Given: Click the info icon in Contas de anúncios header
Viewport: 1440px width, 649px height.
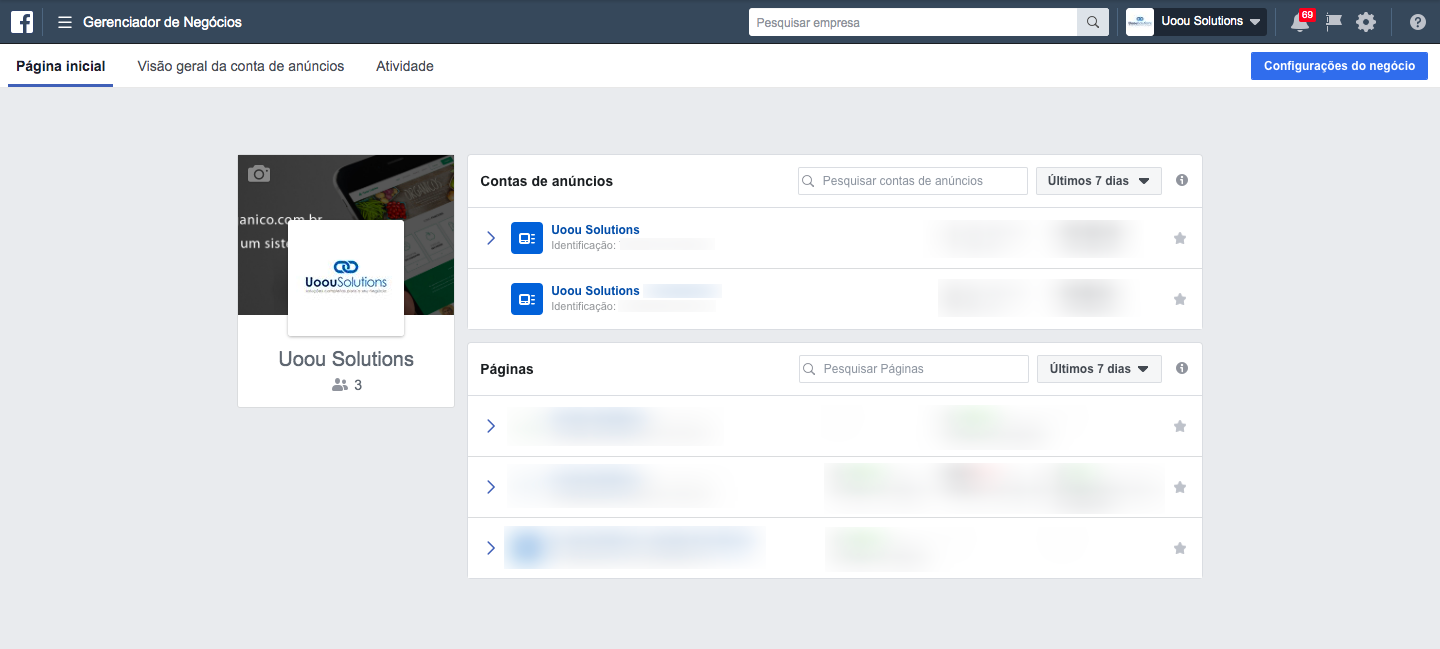Looking at the screenshot, I should coord(1182,181).
